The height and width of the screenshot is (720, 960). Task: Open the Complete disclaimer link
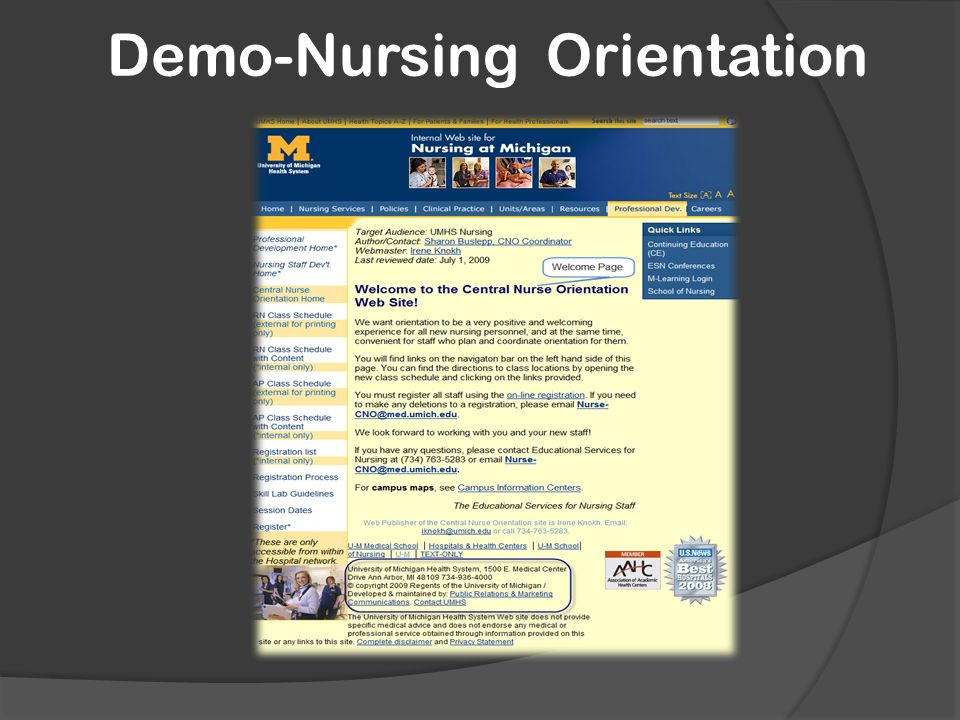394,642
